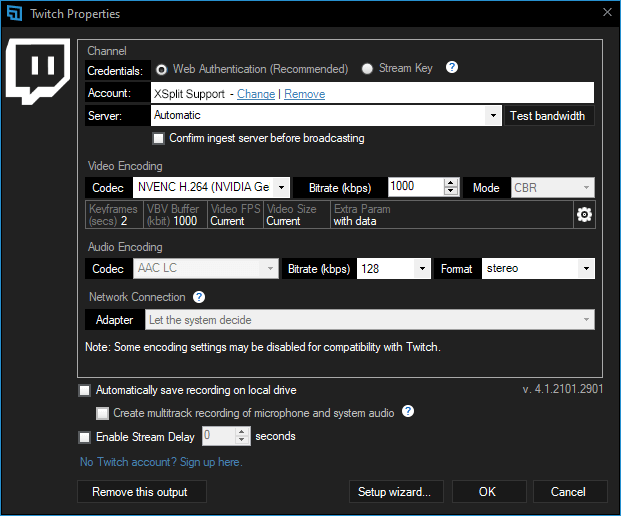Decrease video bitrate with down arrow
Viewport: 621px width, 516px height.
click(451, 191)
